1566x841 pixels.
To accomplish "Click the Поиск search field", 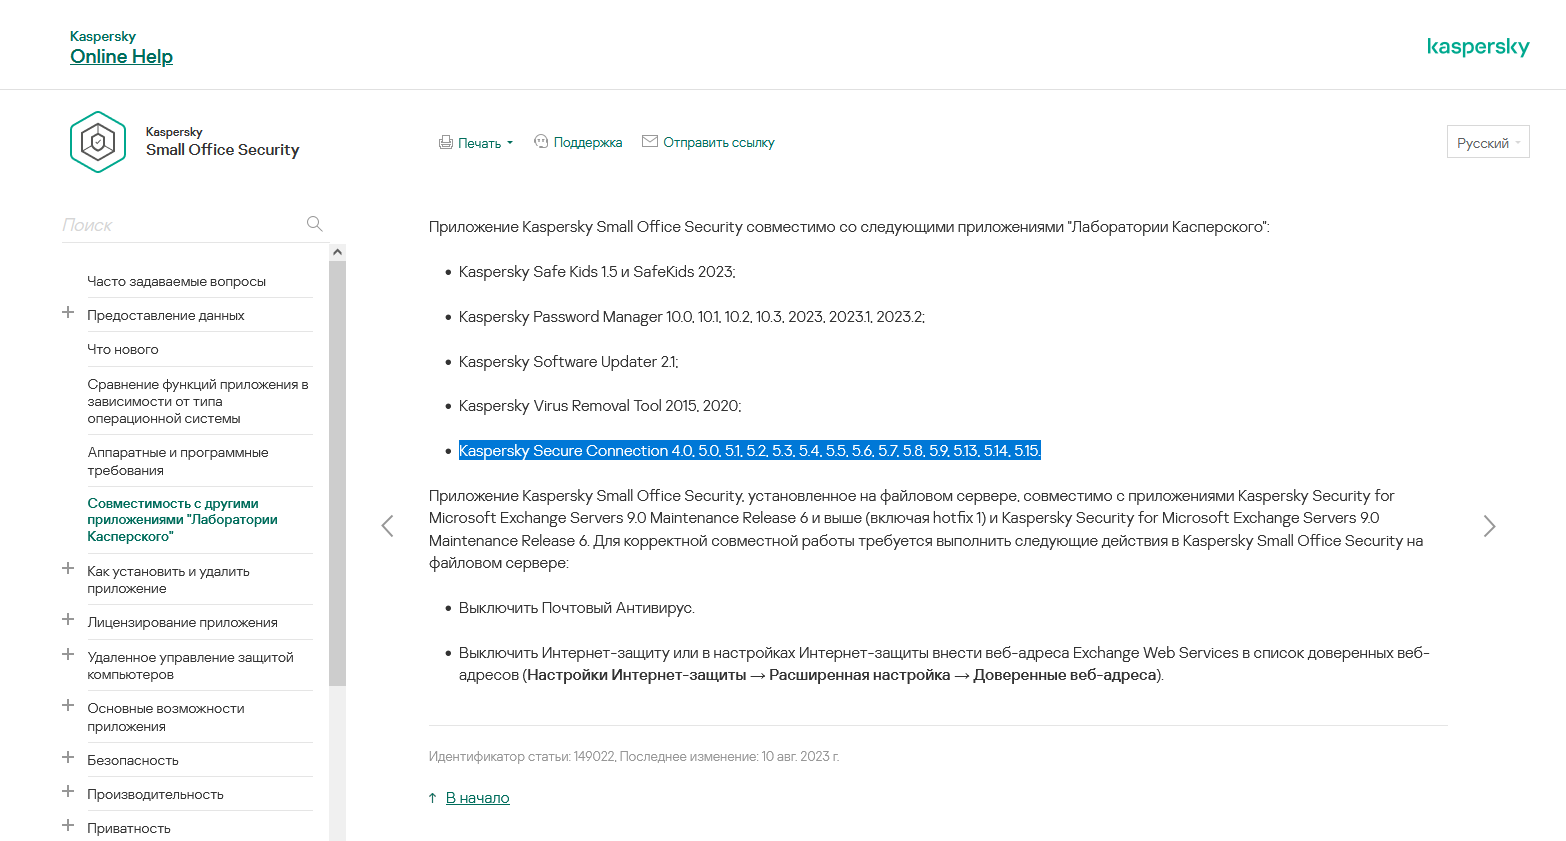I will coord(180,225).
